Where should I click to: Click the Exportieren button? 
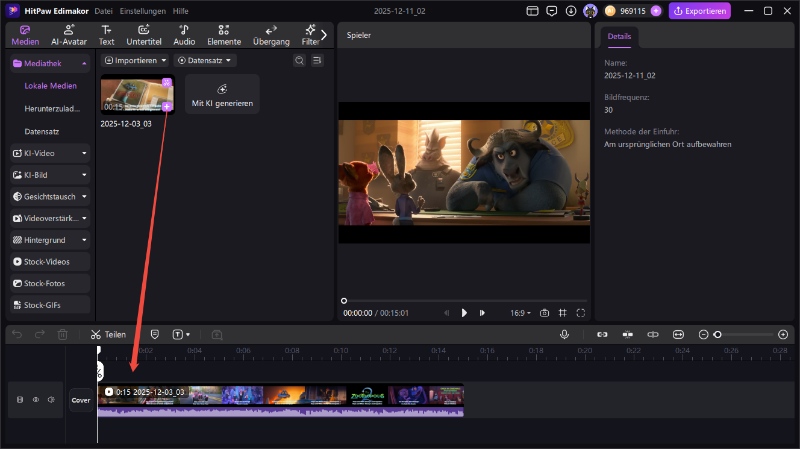coord(699,11)
